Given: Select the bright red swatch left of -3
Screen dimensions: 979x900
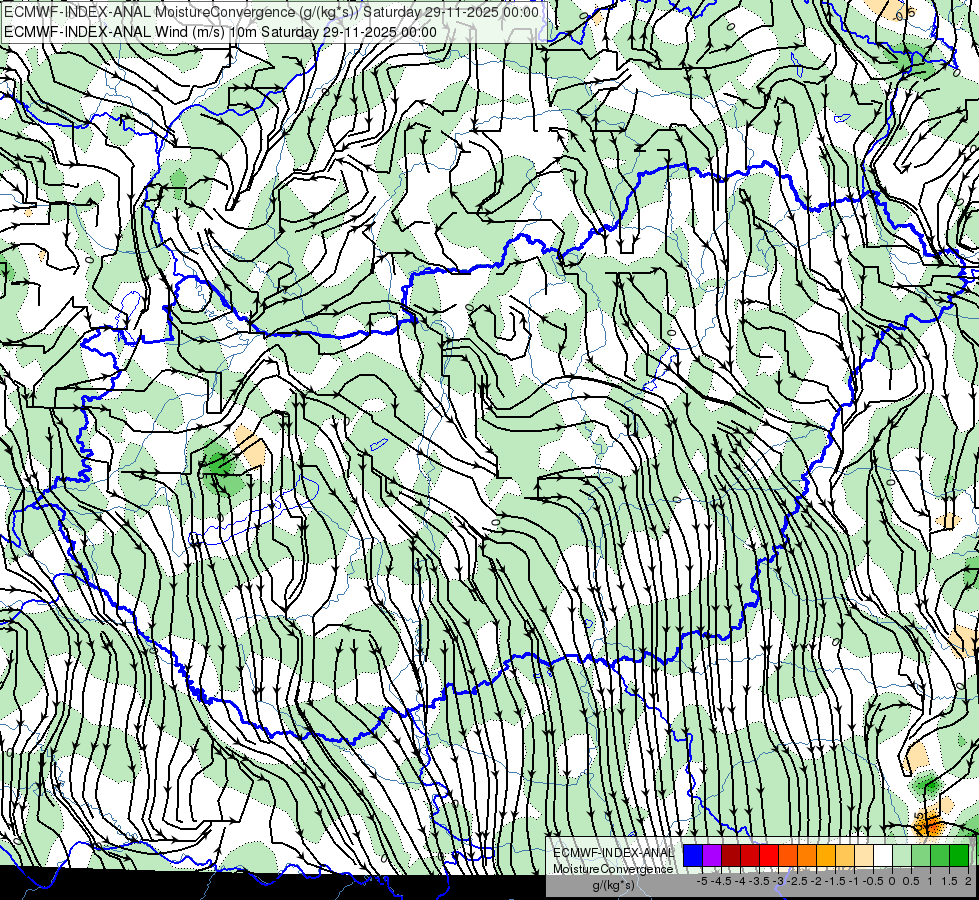Looking at the screenshot, I should tap(769, 855).
